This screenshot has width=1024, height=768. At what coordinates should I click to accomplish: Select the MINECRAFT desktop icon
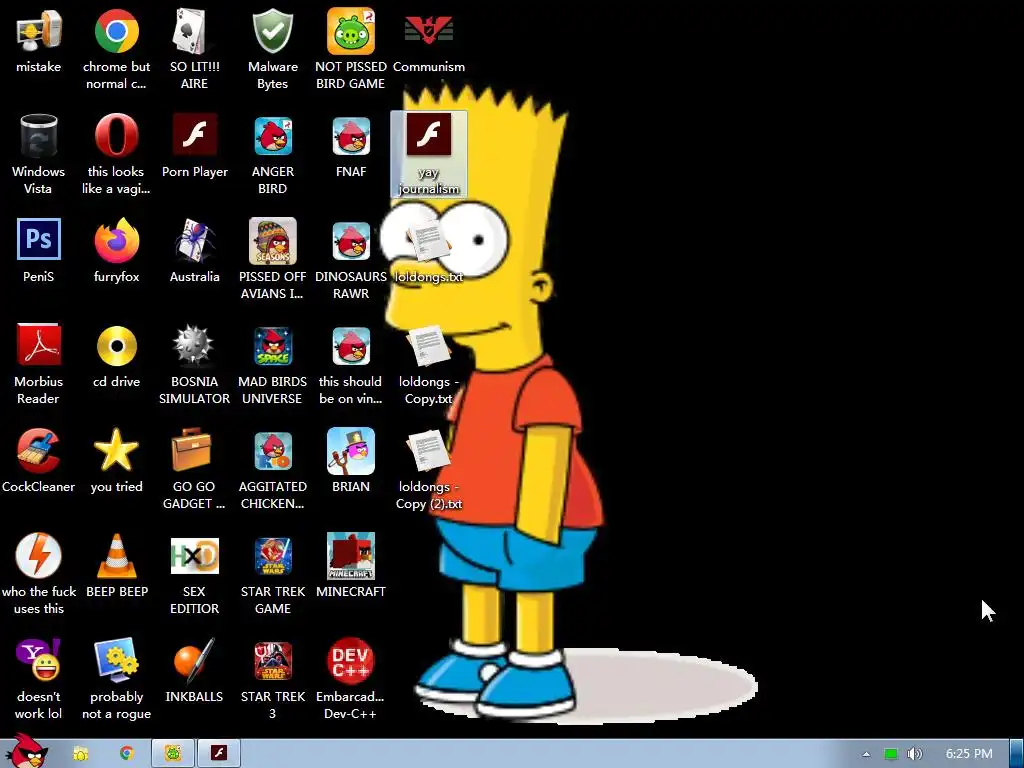351,556
